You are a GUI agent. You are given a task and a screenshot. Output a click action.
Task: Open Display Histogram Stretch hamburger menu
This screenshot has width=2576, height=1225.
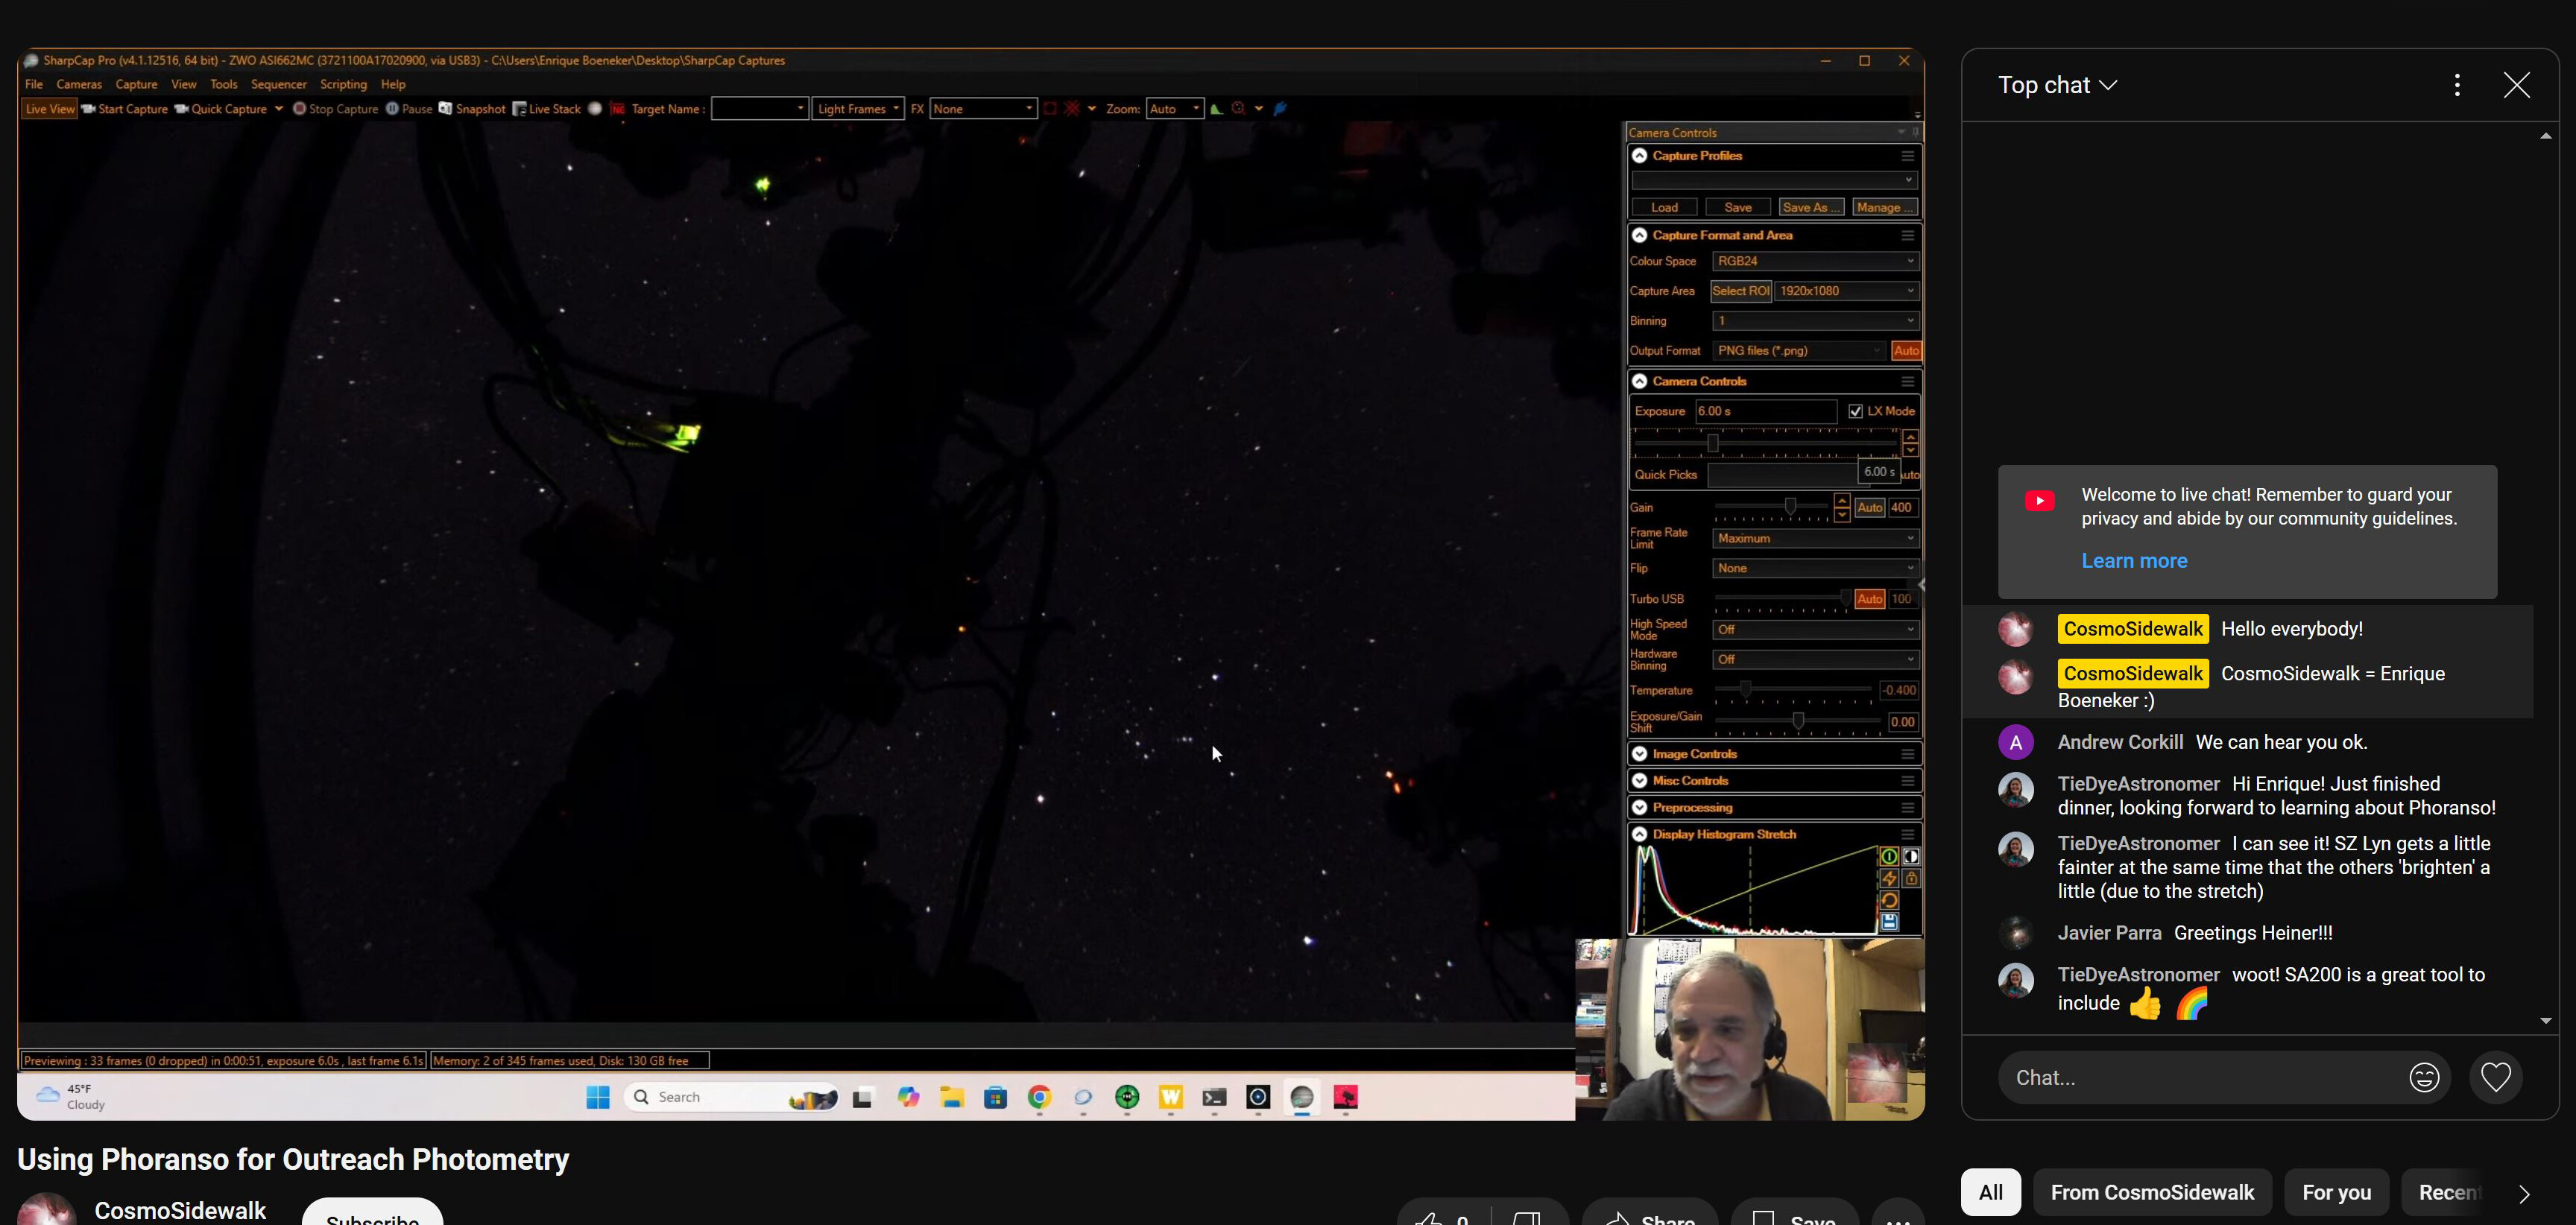coord(1908,834)
